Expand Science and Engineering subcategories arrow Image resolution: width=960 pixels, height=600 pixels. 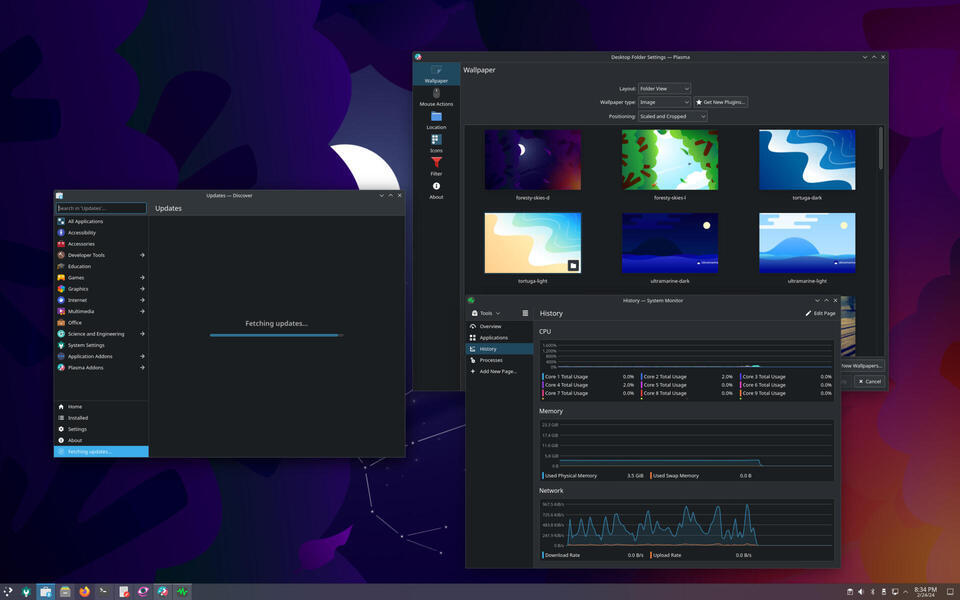click(x=142, y=334)
